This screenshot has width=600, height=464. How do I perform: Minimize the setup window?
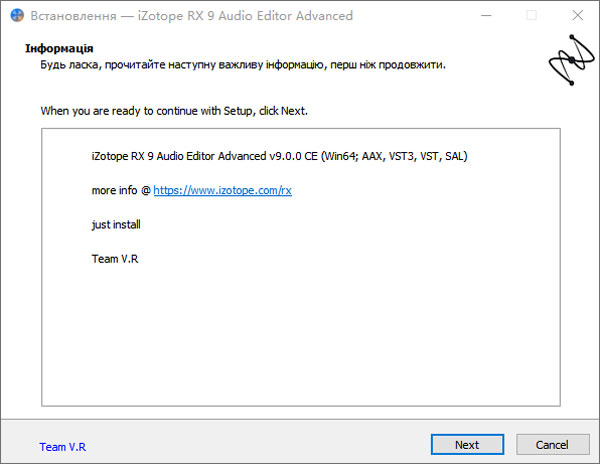tap(485, 16)
